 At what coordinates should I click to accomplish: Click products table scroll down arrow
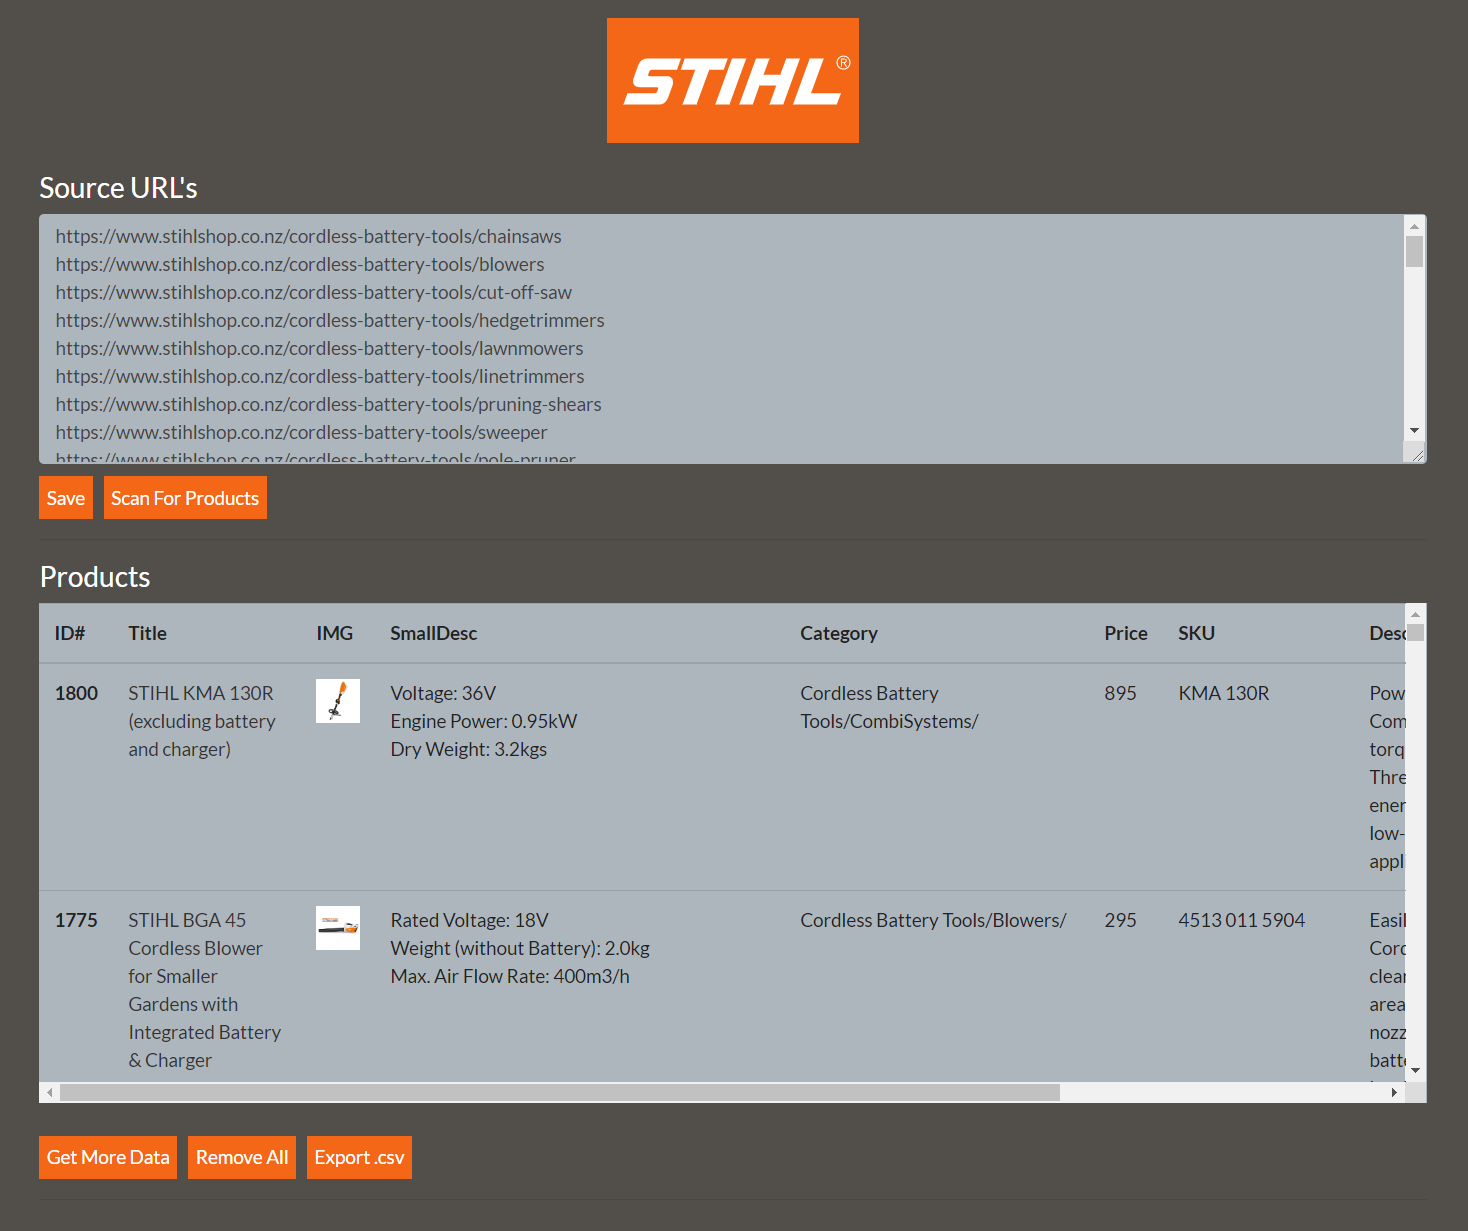(x=1415, y=1071)
